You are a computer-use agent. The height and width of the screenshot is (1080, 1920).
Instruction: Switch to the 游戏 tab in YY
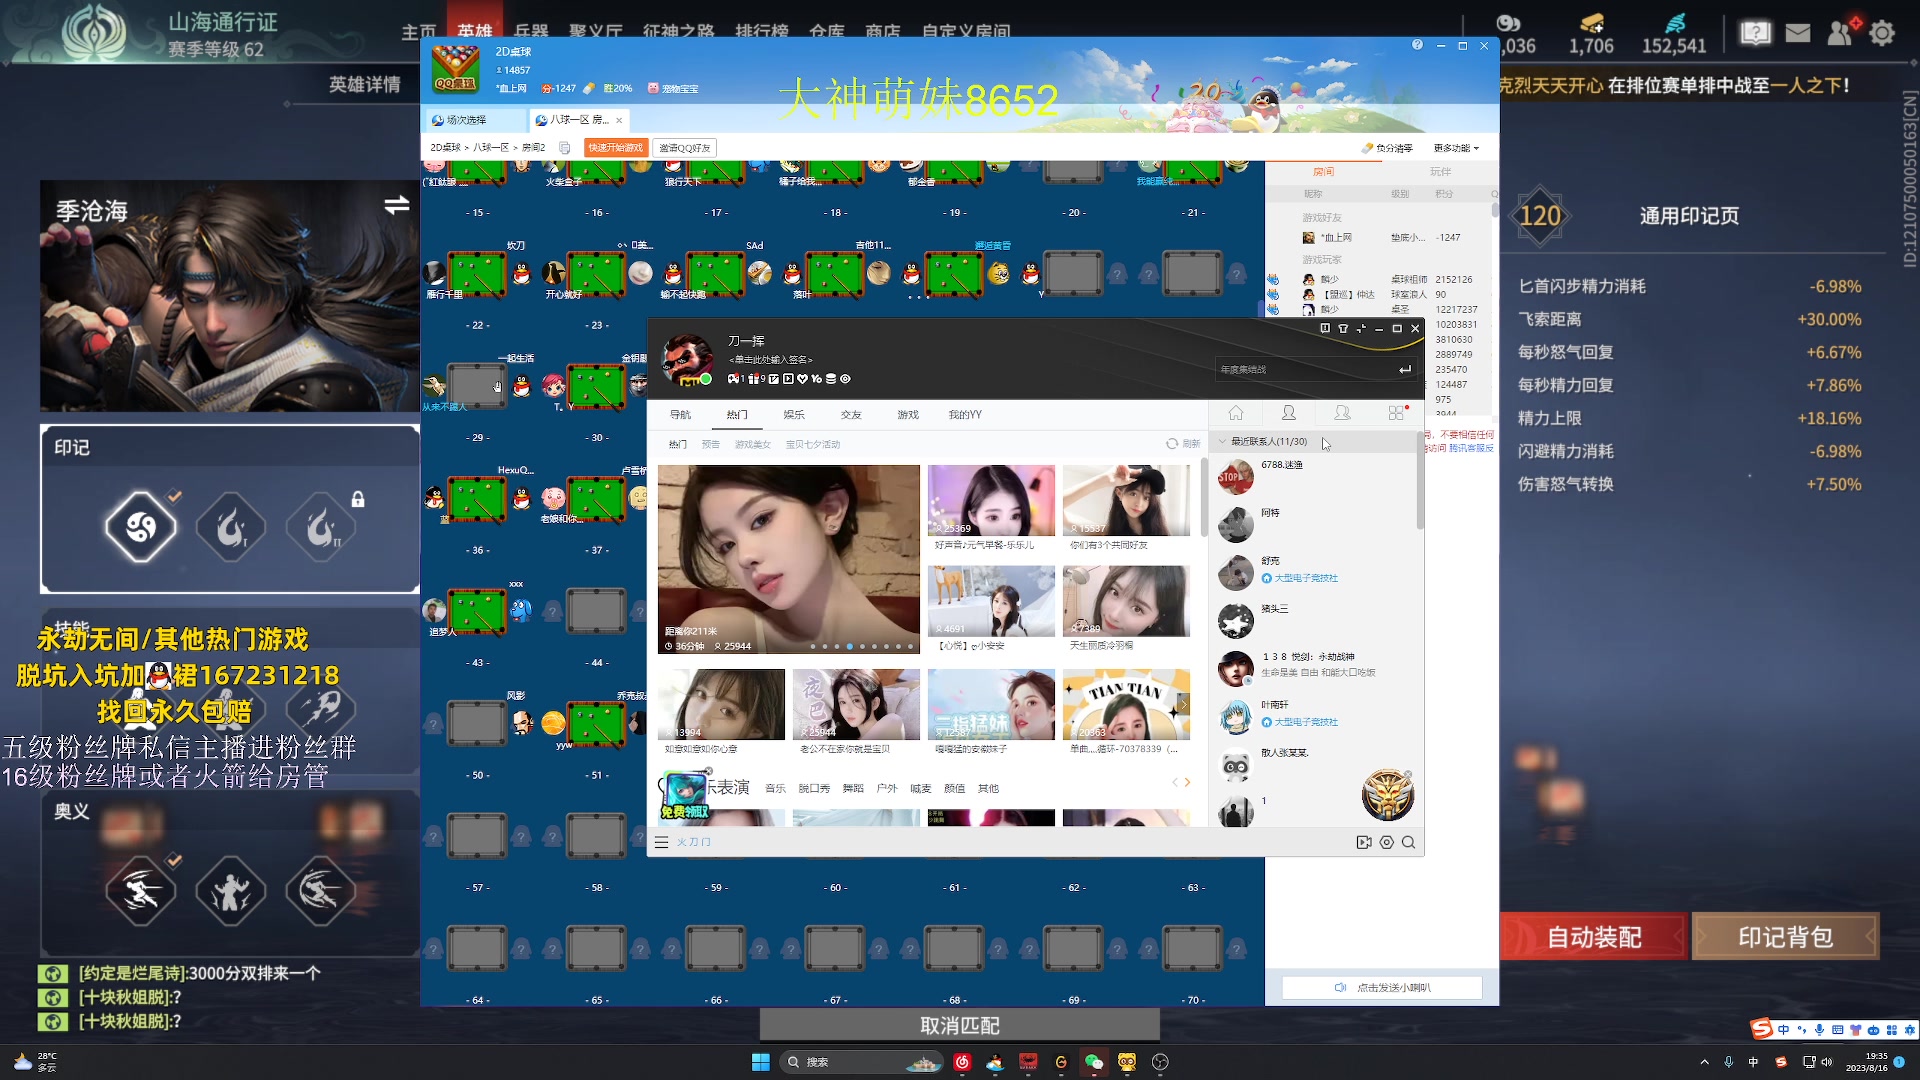click(x=907, y=415)
